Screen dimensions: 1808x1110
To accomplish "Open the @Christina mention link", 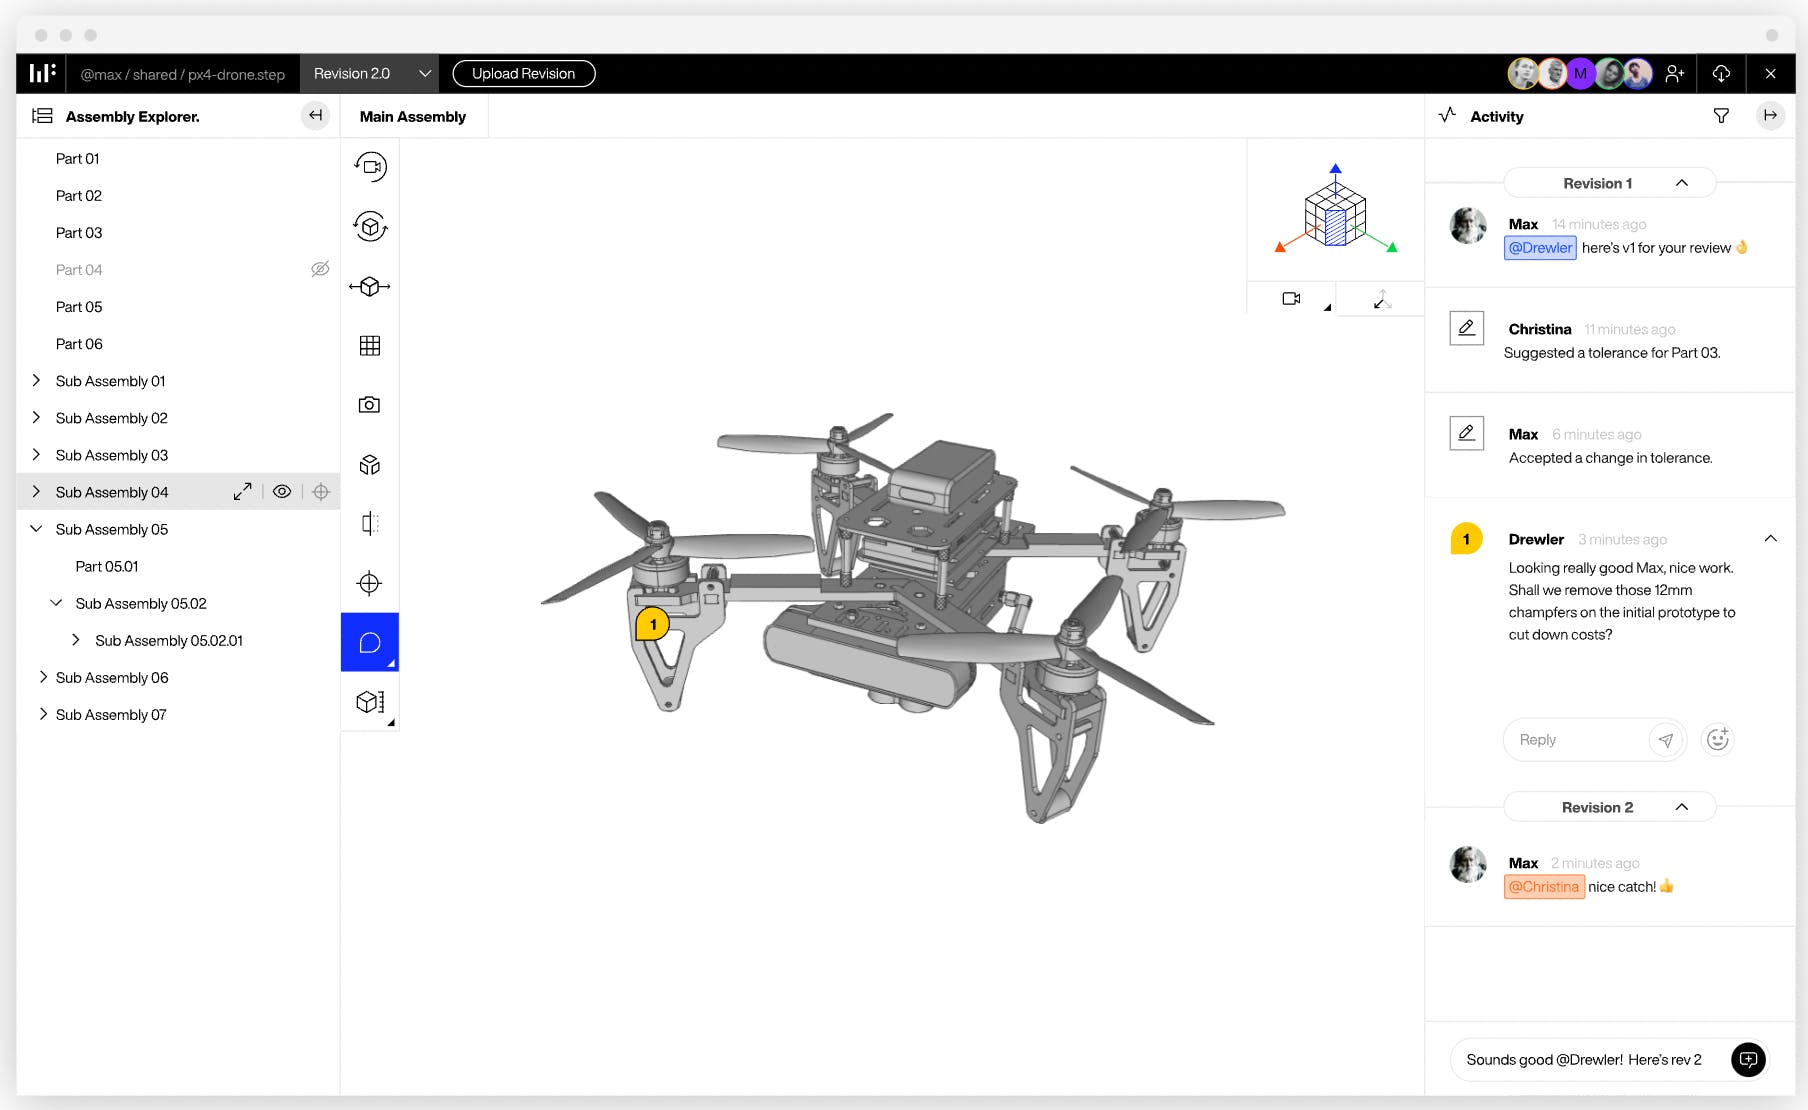I will tap(1544, 887).
